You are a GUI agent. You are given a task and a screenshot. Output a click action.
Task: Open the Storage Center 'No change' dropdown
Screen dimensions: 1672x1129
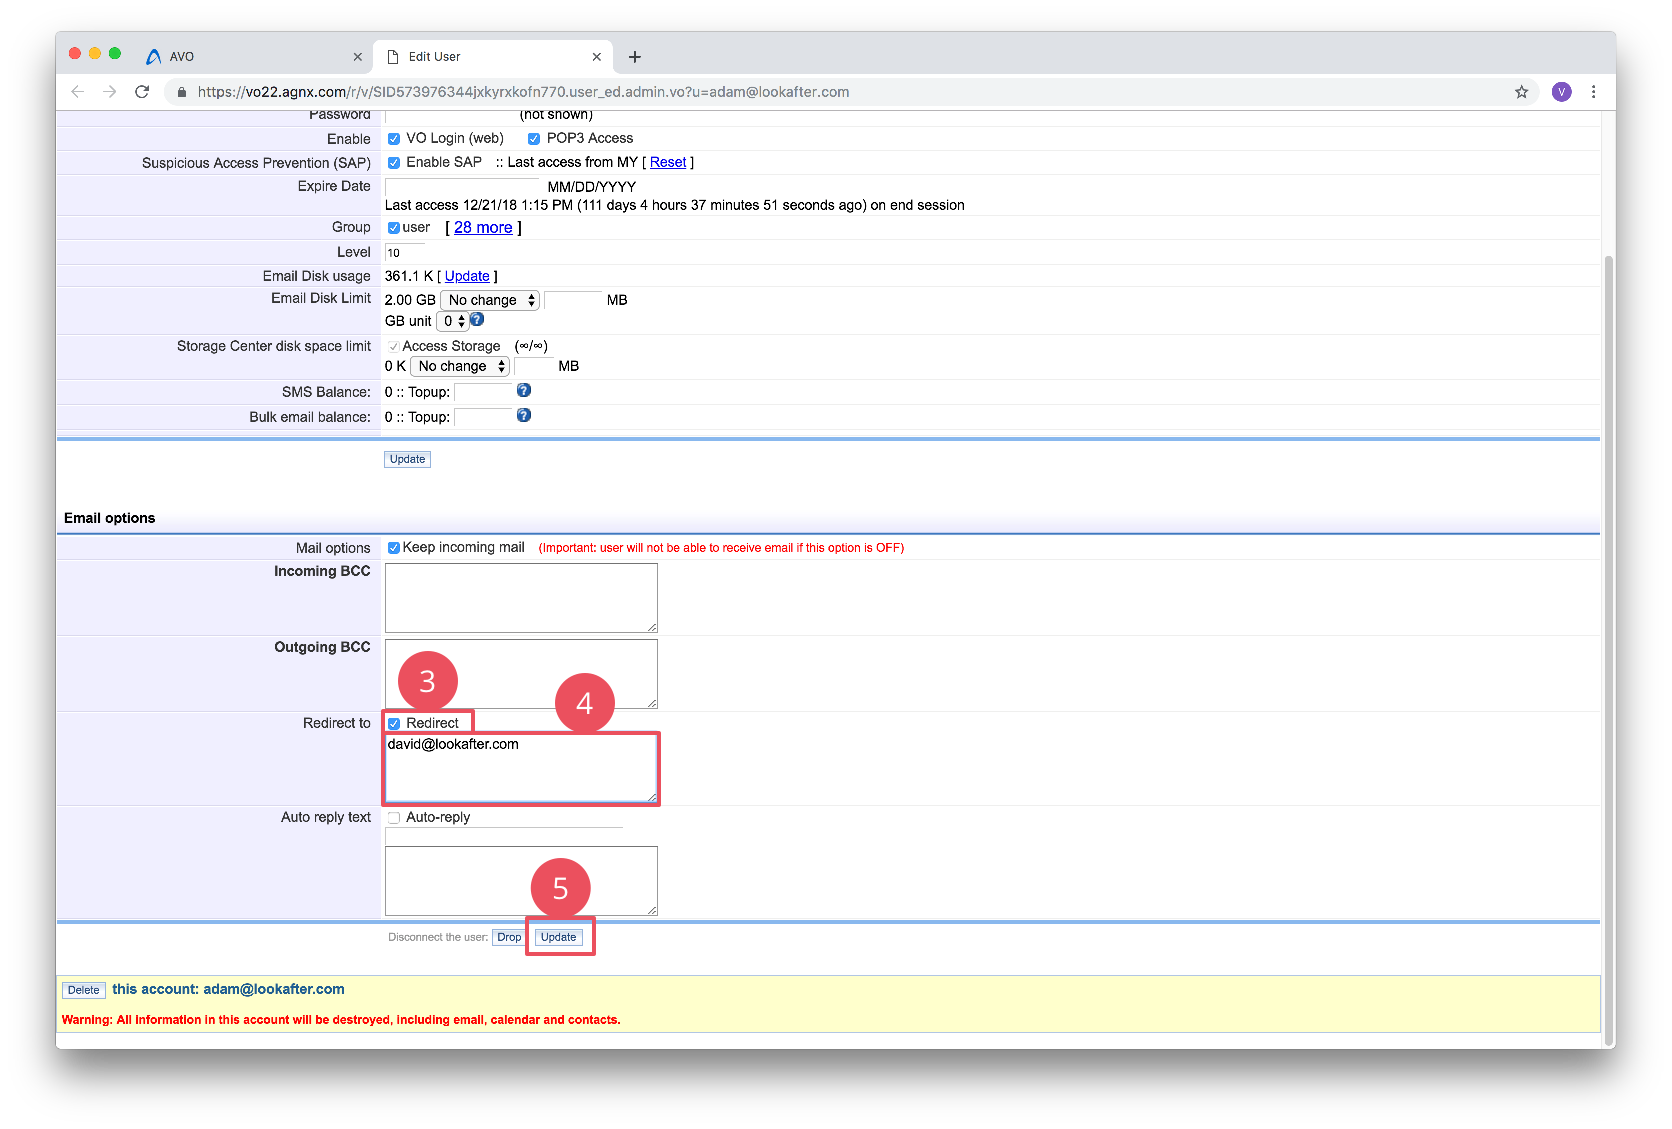460,366
